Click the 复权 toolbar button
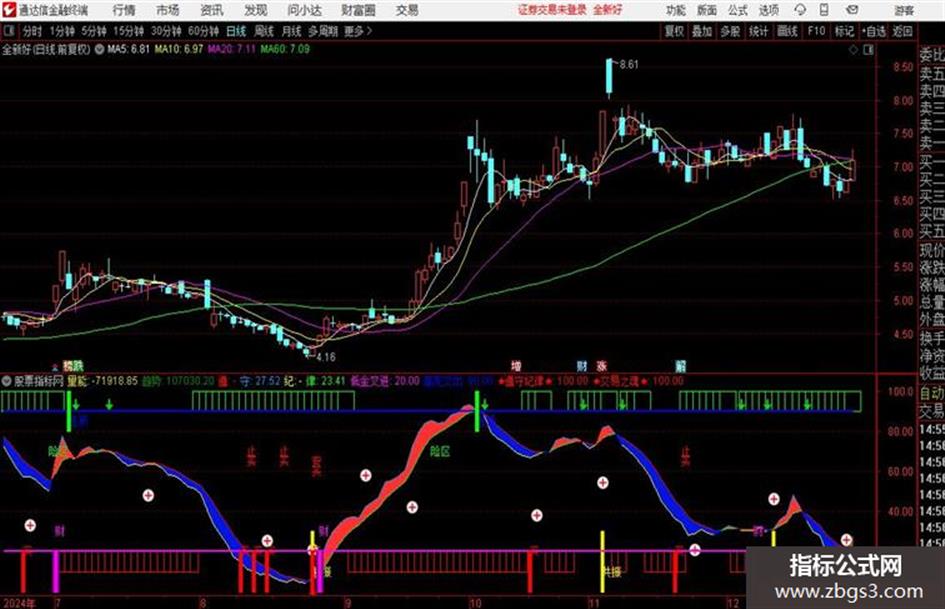This screenshot has height=609, width=945. pos(673,31)
